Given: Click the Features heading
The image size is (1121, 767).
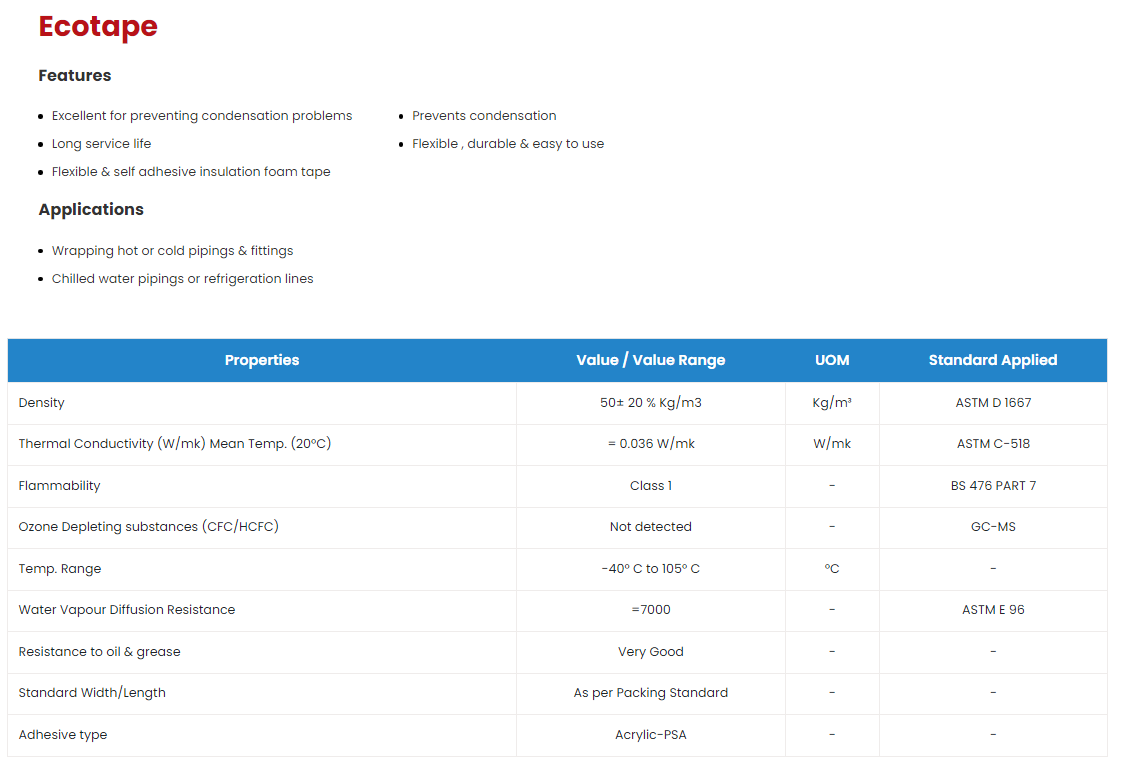Looking at the screenshot, I should 75,76.
